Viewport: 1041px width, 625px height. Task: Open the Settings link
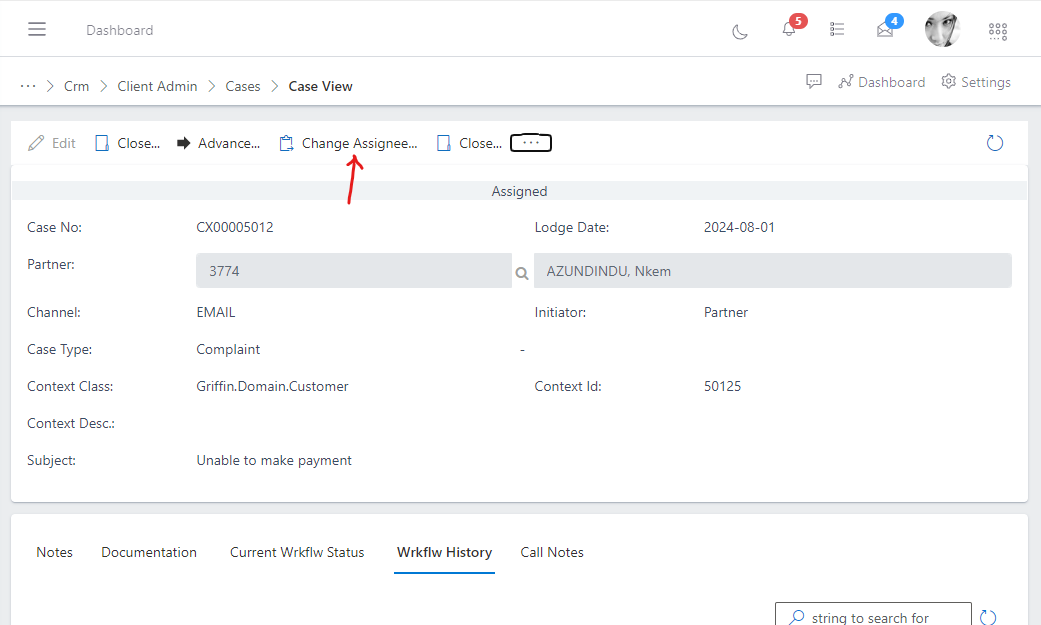click(x=976, y=82)
